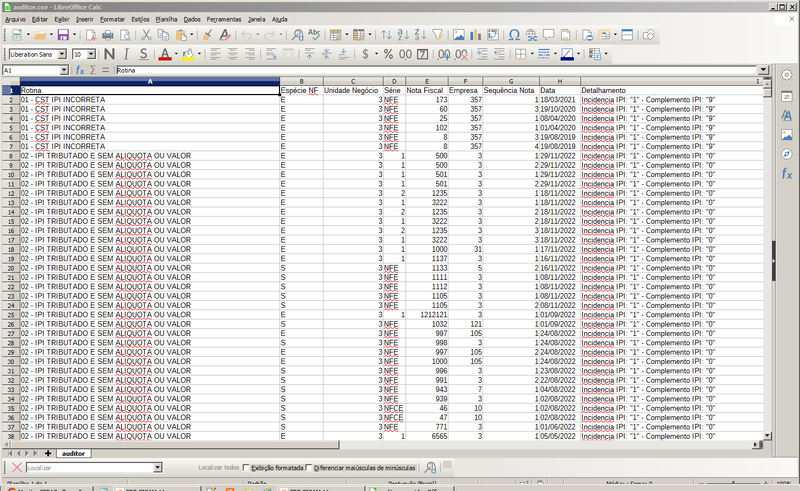Expand the font name dropdown
This screenshot has width=800, height=491.
[x=62, y=54]
